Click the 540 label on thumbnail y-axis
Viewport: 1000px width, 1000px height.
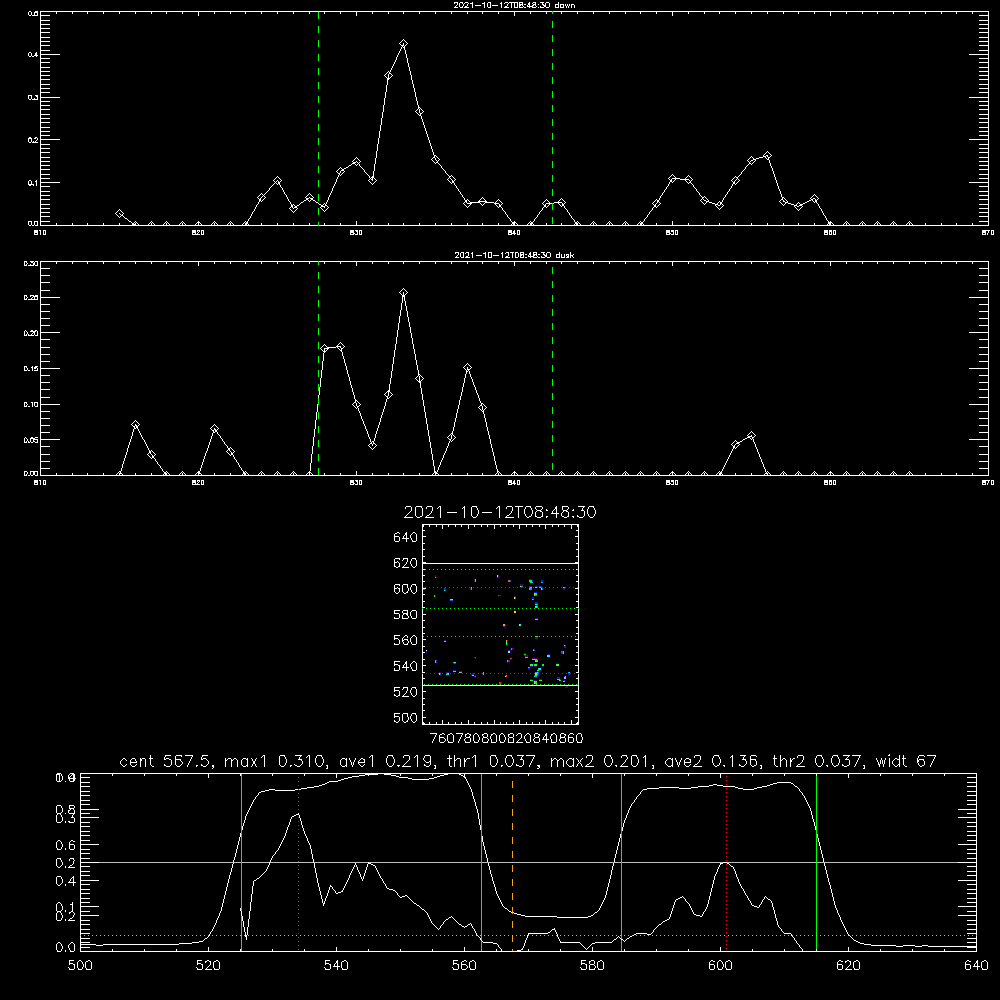pos(406,666)
